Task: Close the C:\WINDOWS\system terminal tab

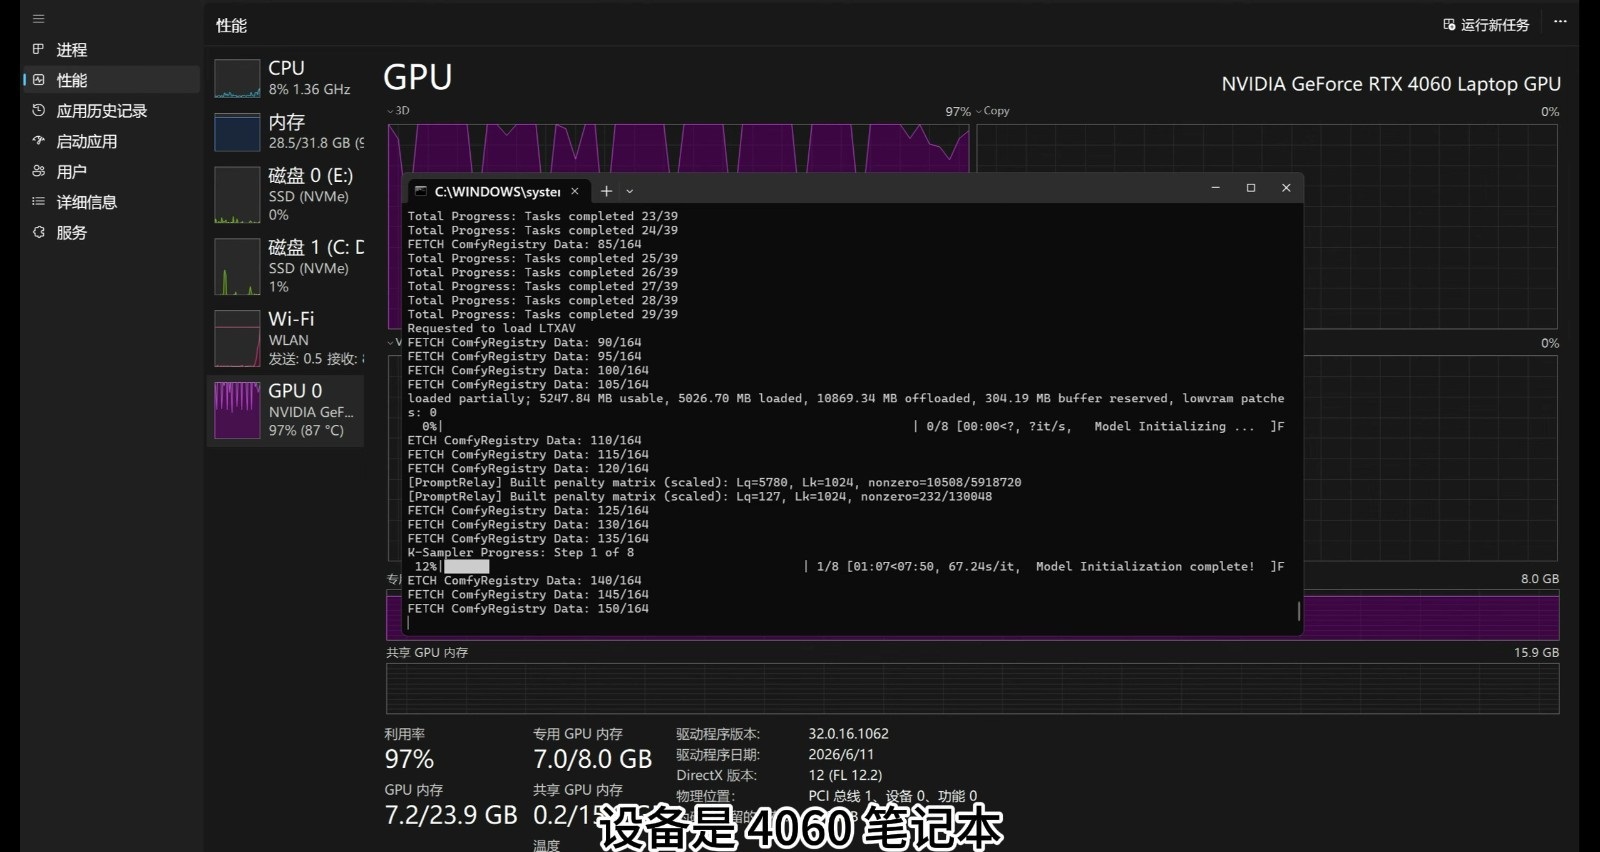Action: coord(575,191)
